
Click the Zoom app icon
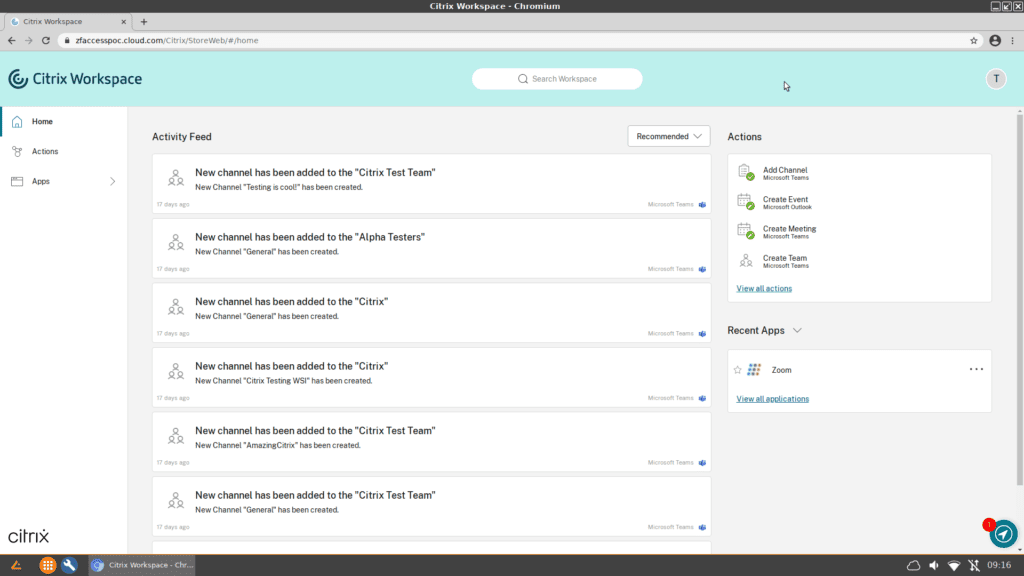point(754,370)
